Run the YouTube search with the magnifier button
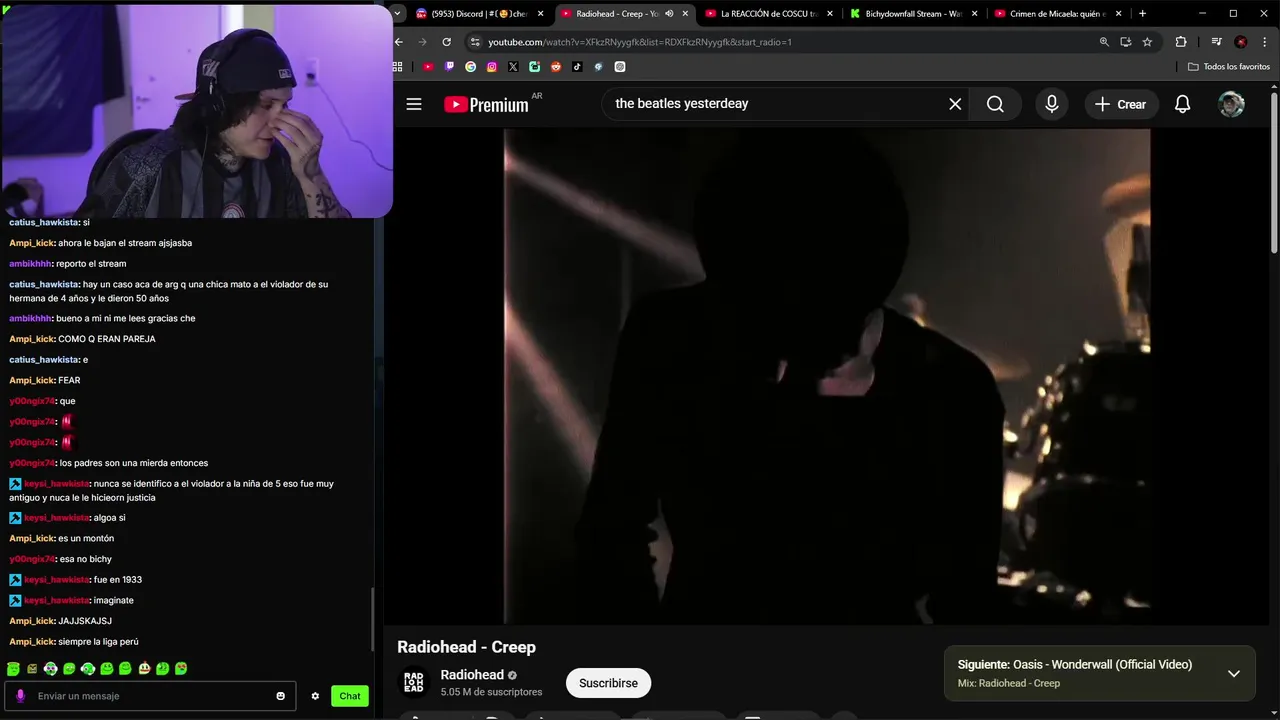 click(x=995, y=104)
